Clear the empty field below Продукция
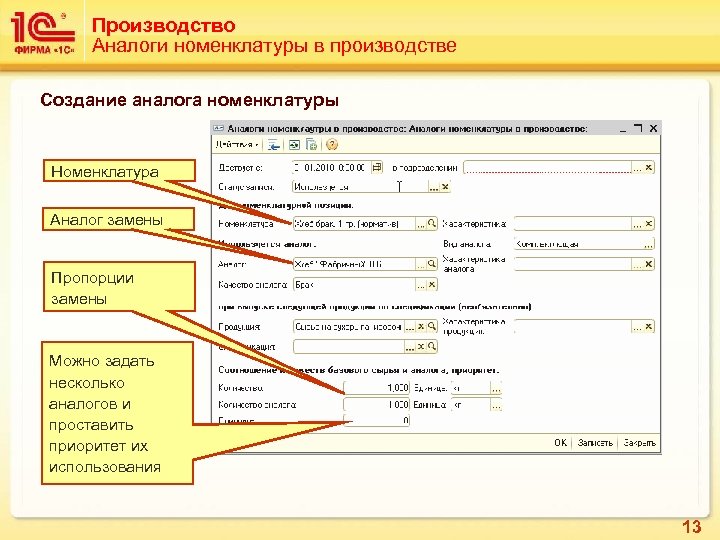The height and width of the screenshot is (540, 720). point(421,347)
